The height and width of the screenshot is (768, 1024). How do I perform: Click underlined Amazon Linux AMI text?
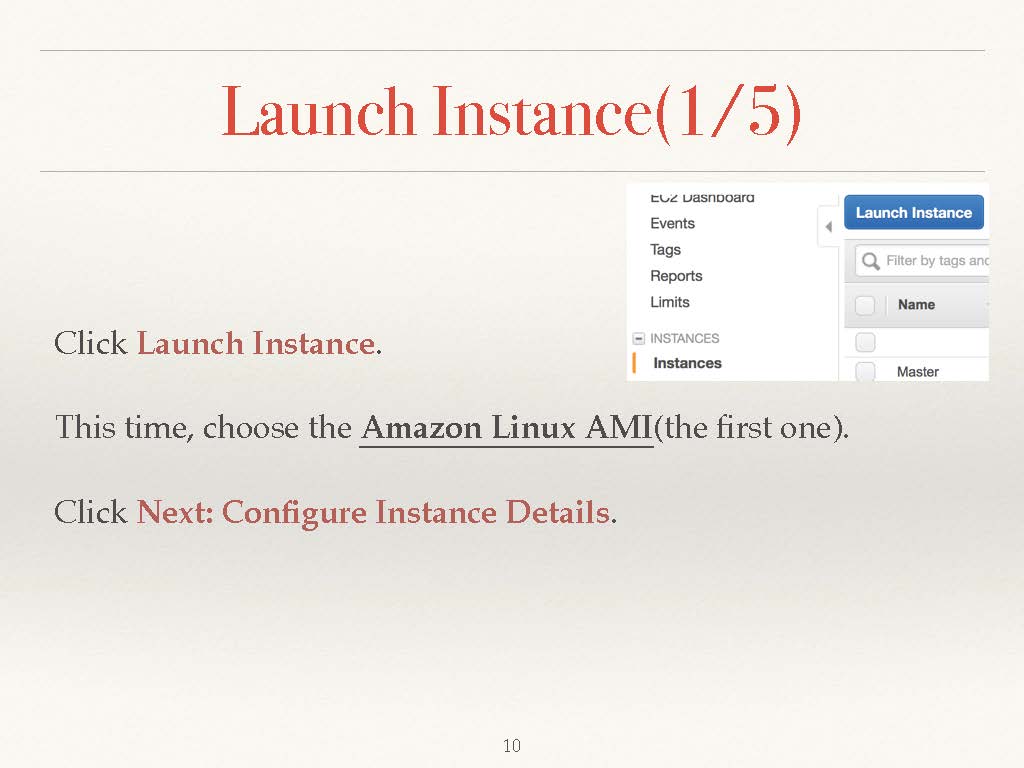(x=506, y=428)
